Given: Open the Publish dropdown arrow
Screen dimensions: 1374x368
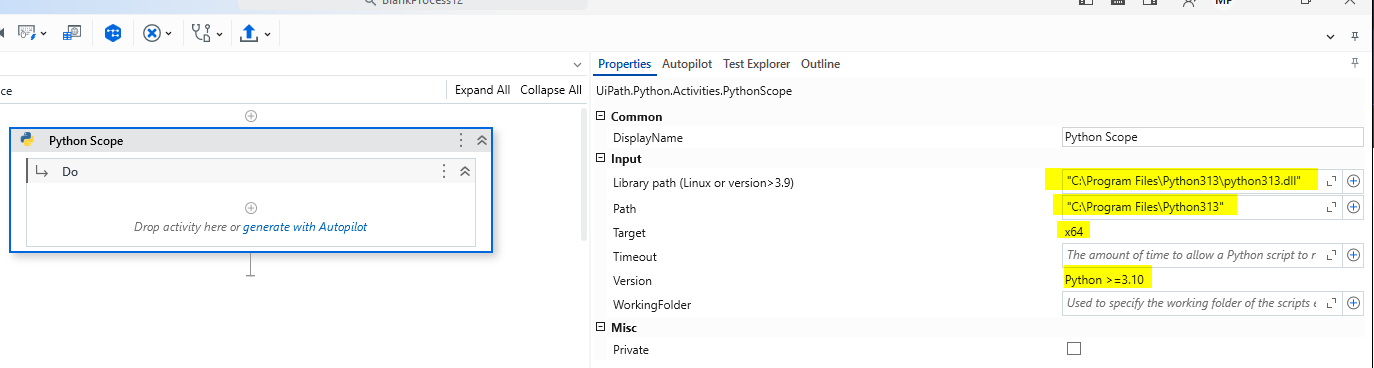Looking at the screenshot, I should click(267, 34).
